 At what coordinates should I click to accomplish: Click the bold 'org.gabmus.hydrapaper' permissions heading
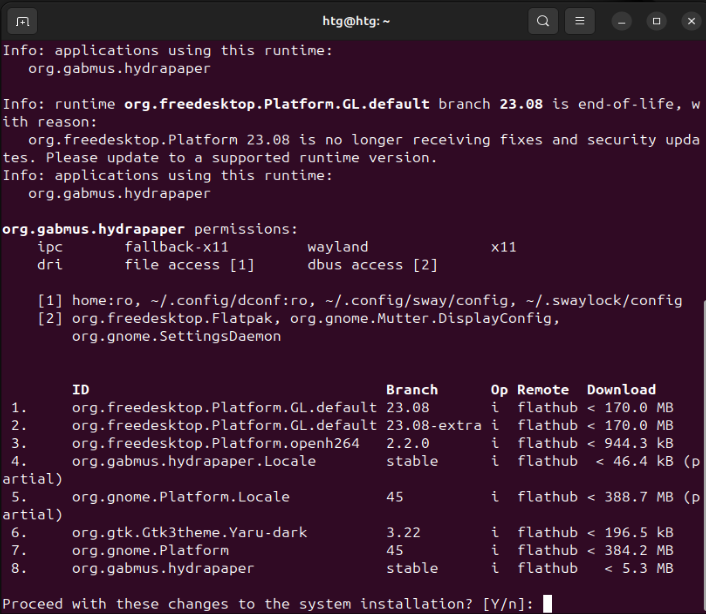[93, 229]
